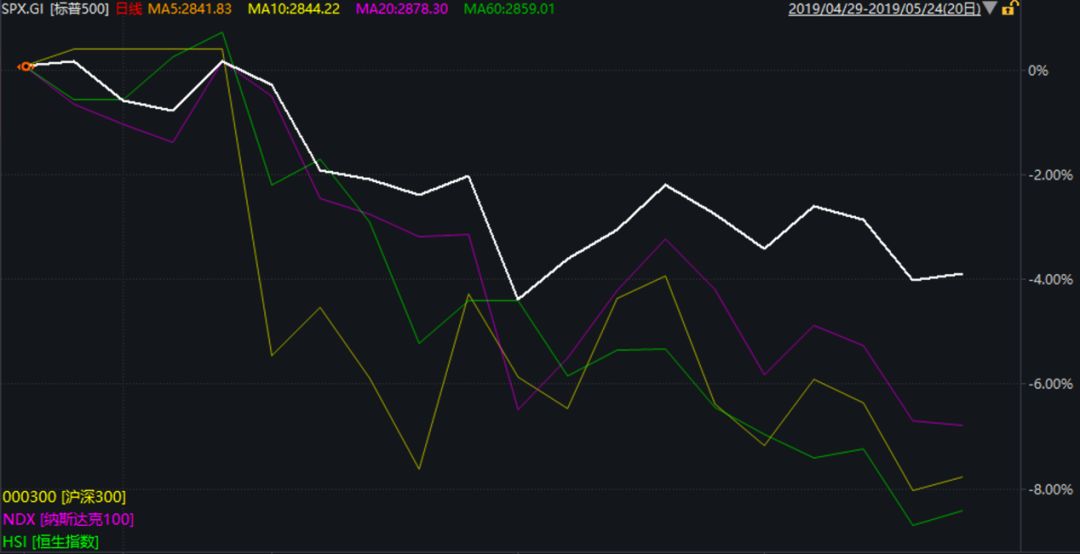Select the NDX 纳斯达克100 legend entry
The height and width of the screenshot is (554, 1080).
(68, 519)
